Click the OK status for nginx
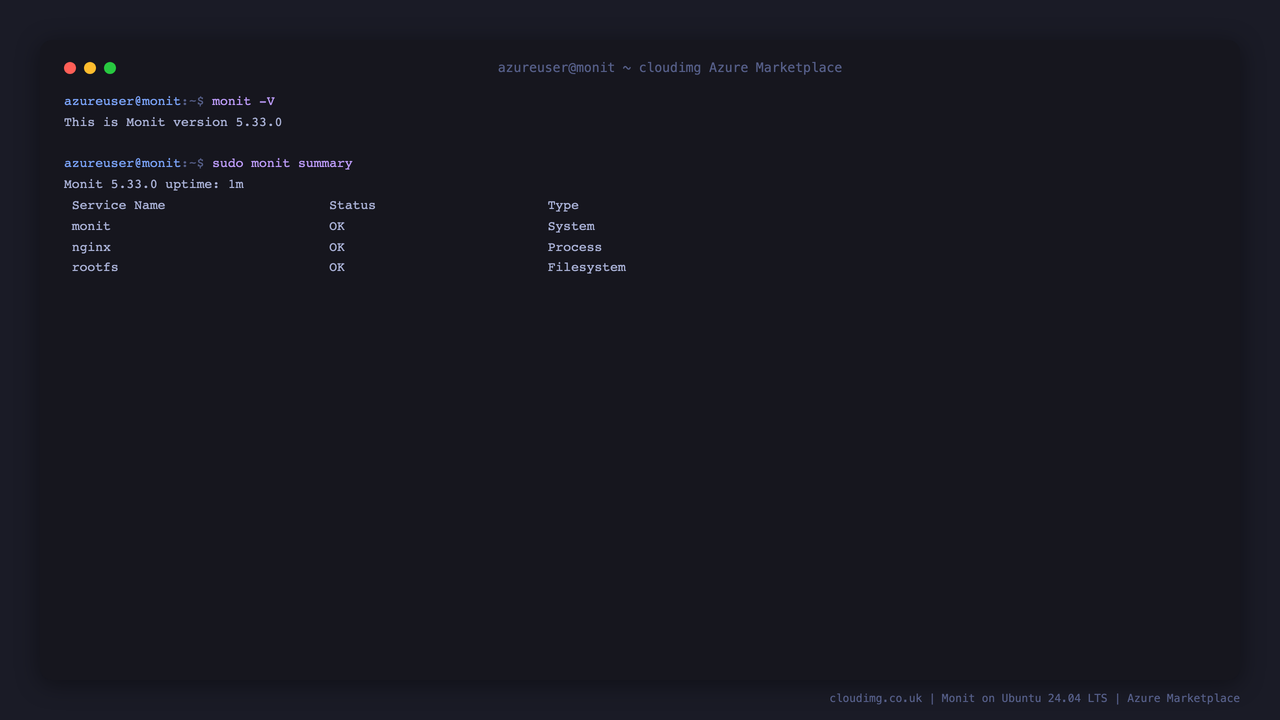The image size is (1280, 720). pyautogui.click(x=337, y=248)
